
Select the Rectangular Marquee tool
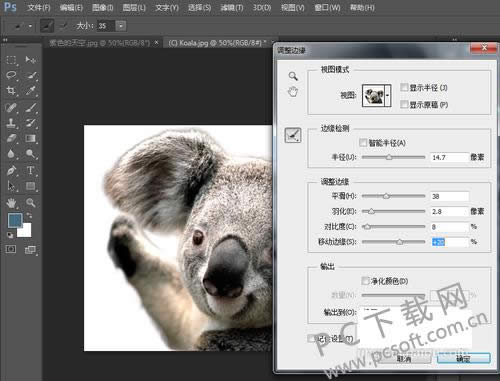[x=11, y=60]
